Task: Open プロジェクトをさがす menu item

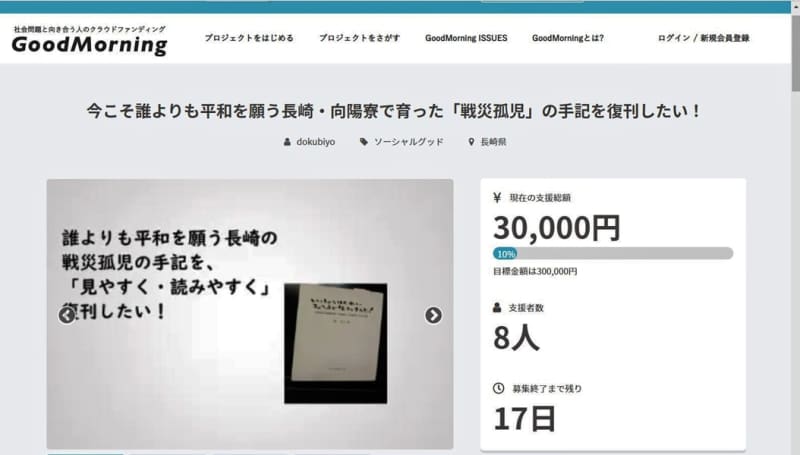Action: tap(360, 38)
